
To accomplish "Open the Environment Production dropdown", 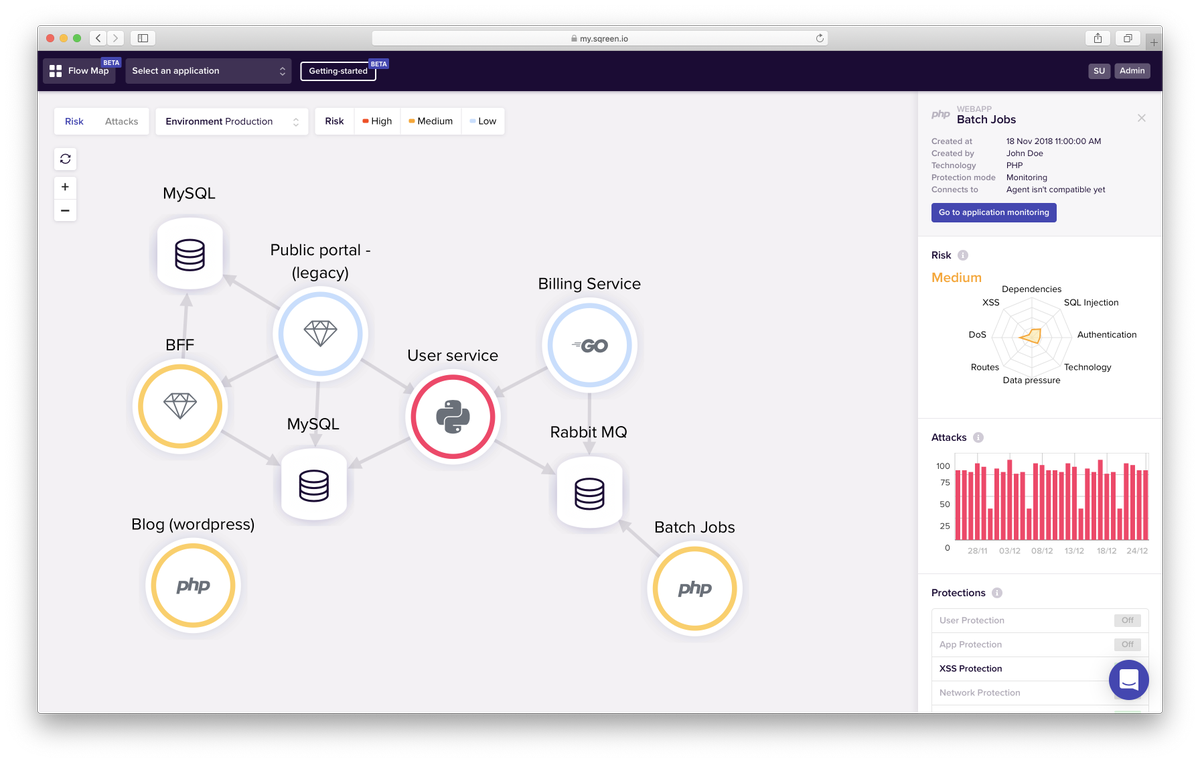I will pyautogui.click(x=232, y=121).
